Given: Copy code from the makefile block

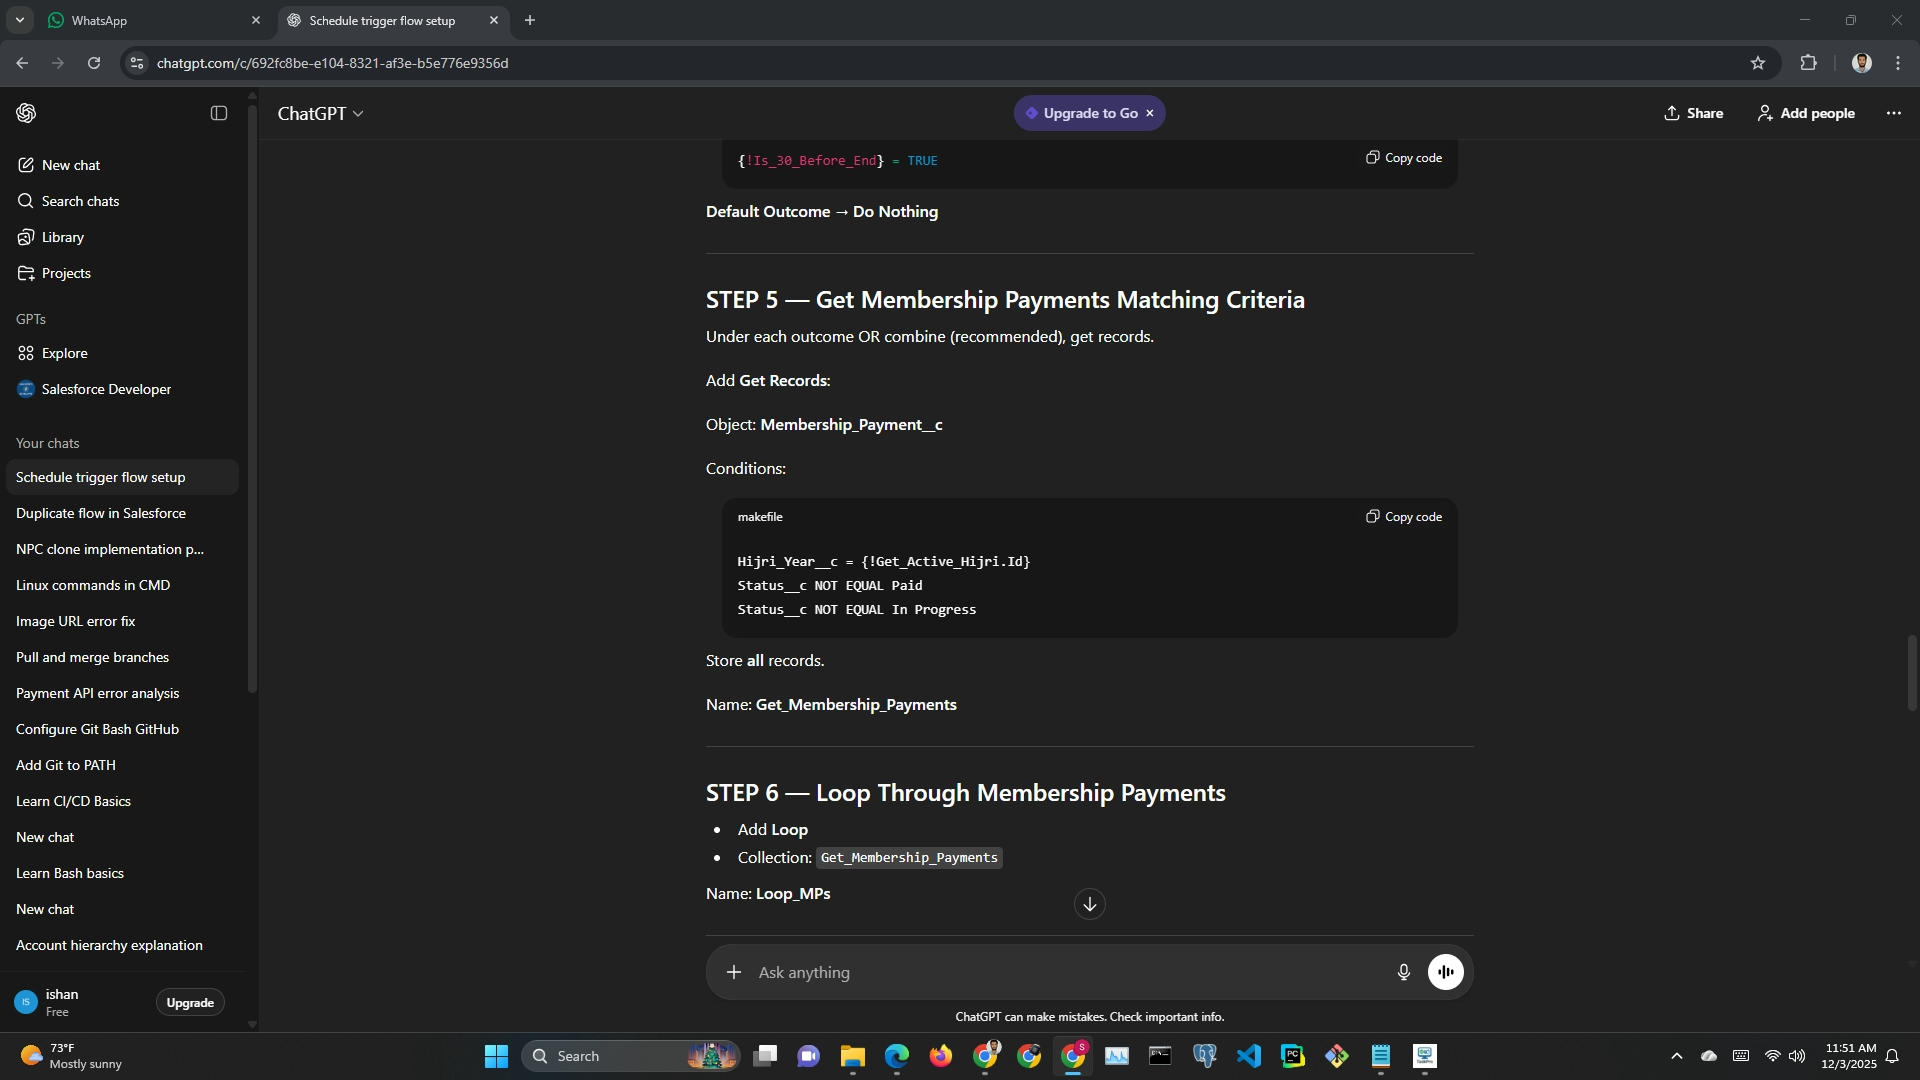Looking at the screenshot, I should pos(1404,517).
